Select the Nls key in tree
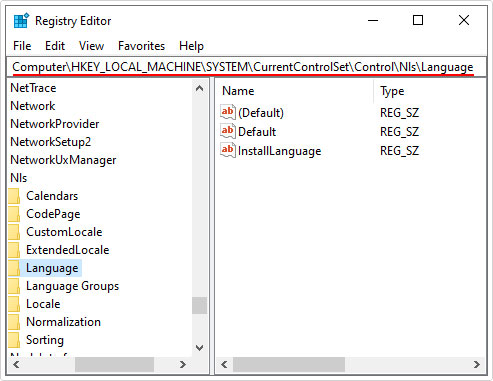 pos(19,178)
